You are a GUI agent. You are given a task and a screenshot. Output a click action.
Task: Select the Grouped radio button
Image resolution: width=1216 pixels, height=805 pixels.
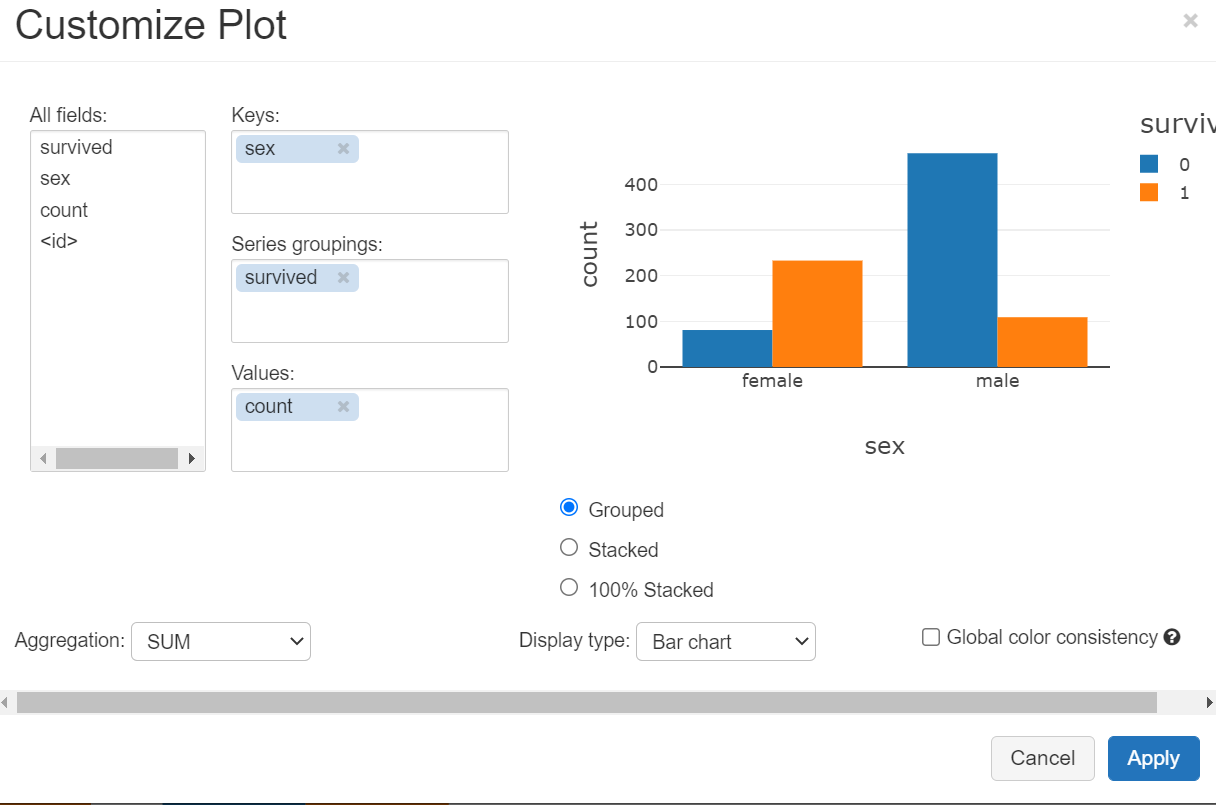[x=569, y=507]
